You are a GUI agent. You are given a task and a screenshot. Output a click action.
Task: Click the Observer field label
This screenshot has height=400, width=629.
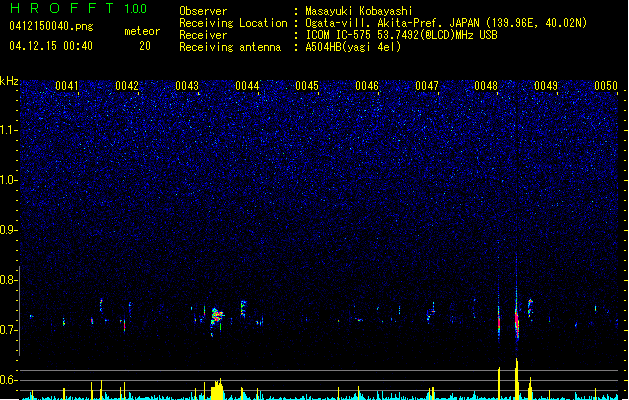pyautogui.click(x=203, y=11)
